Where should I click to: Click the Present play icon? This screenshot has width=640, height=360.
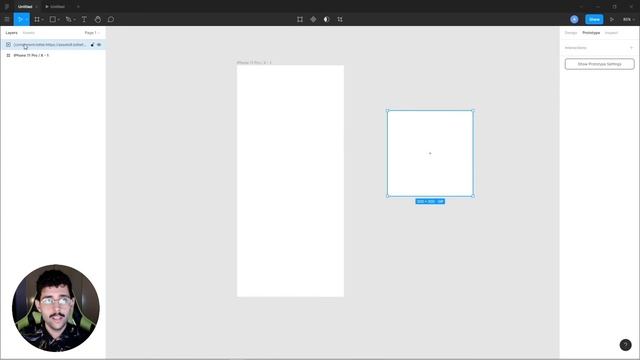point(611,19)
